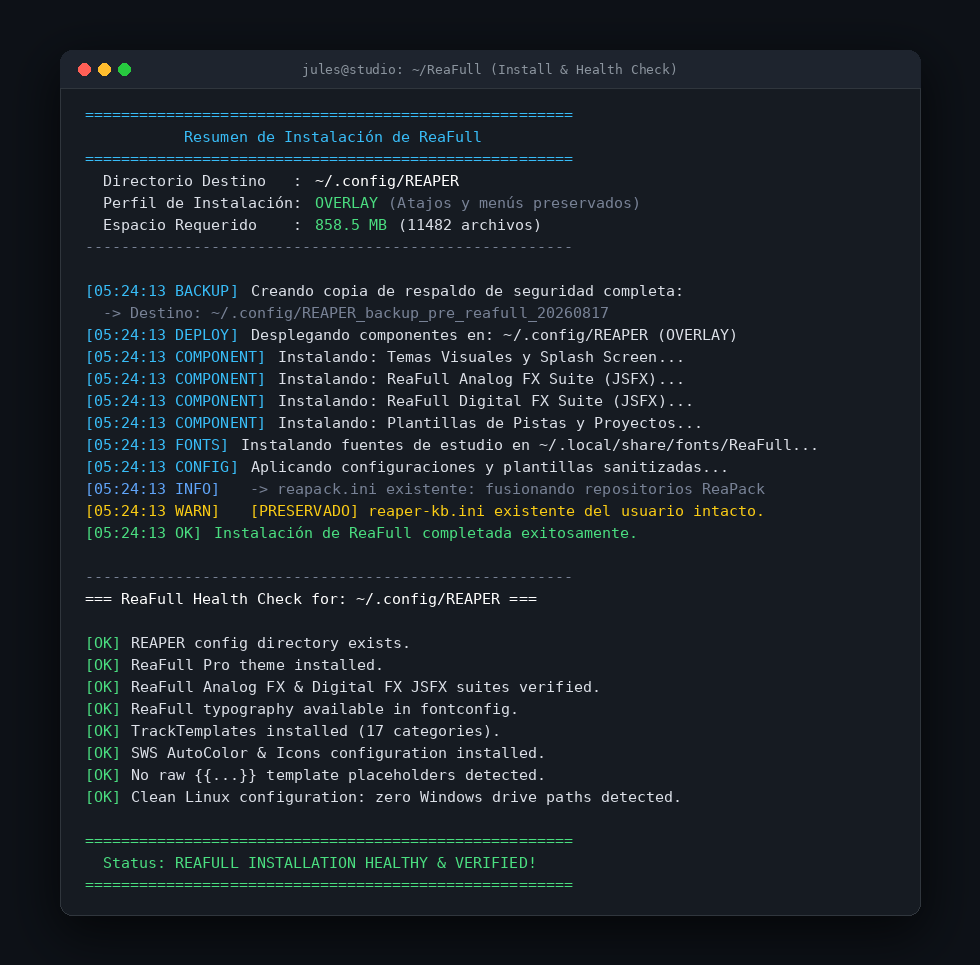The height and width of the screenshot is (965, 980).
Task: Click 'REAPER config directory exists.' line
Action: click(x=270, y=643)
